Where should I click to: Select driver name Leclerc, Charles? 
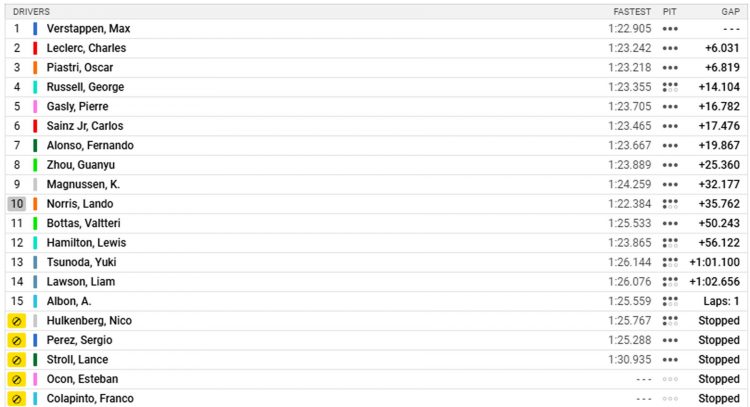click(86, 48)
